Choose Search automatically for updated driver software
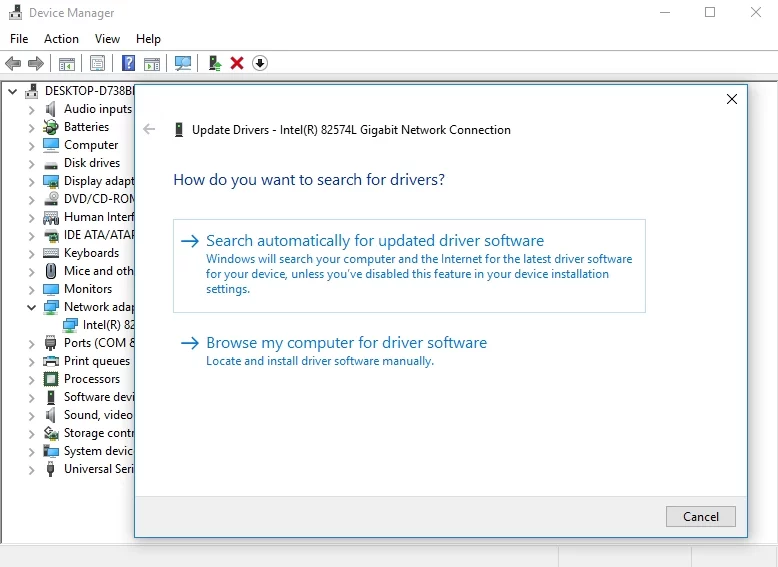 click(x=375, y=241)
